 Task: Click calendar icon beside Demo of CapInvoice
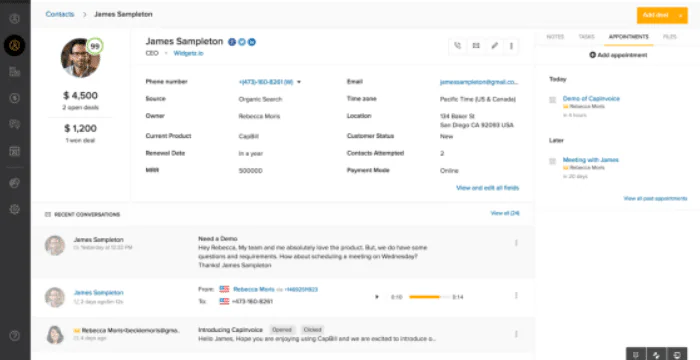(x=553, y=100)
